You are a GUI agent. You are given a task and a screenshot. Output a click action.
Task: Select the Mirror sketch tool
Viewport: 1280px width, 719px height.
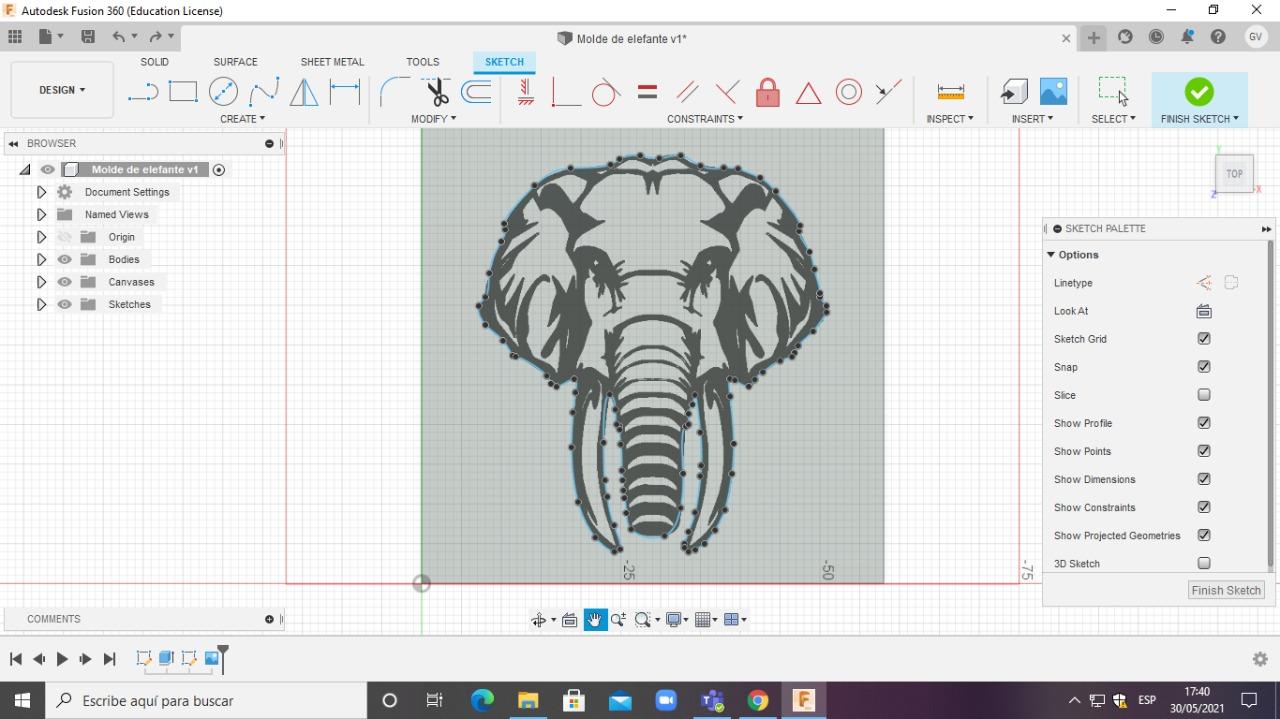[x=304, y=92]
